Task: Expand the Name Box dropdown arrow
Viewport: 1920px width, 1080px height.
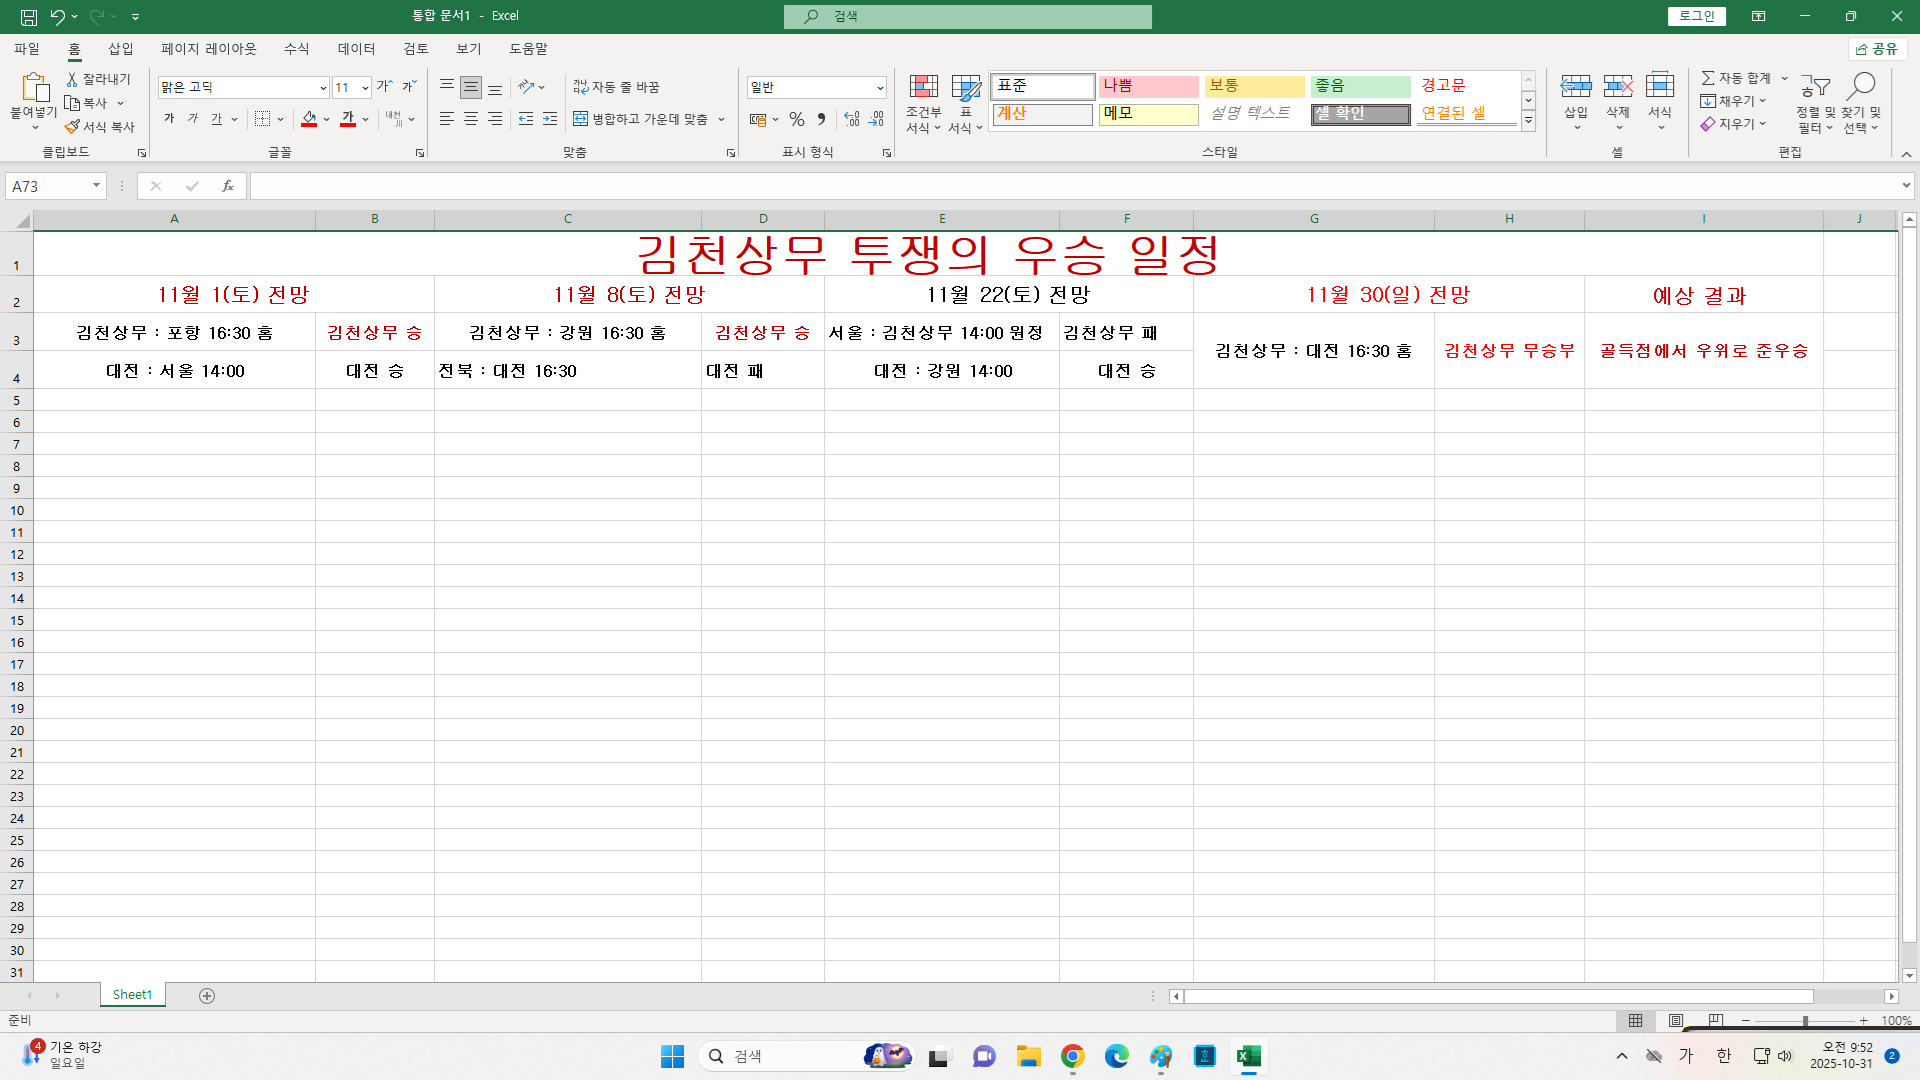Action: pyautogui.click(x=96, y=186)
